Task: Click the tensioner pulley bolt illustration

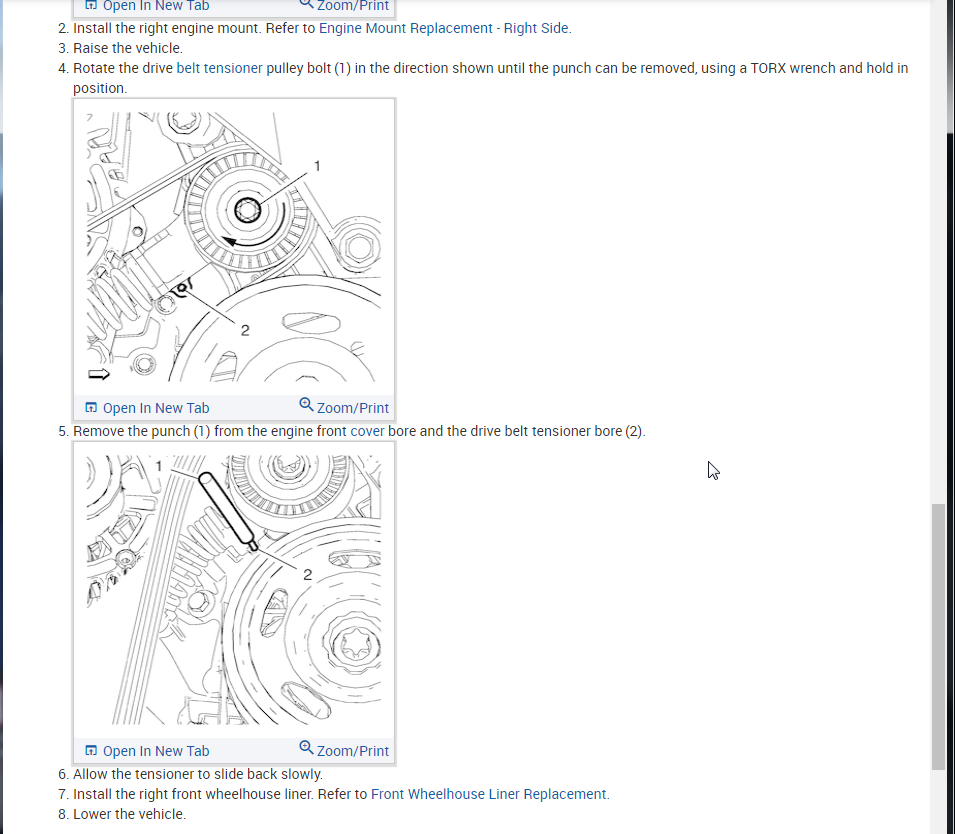Action: [x=234, y=247]
